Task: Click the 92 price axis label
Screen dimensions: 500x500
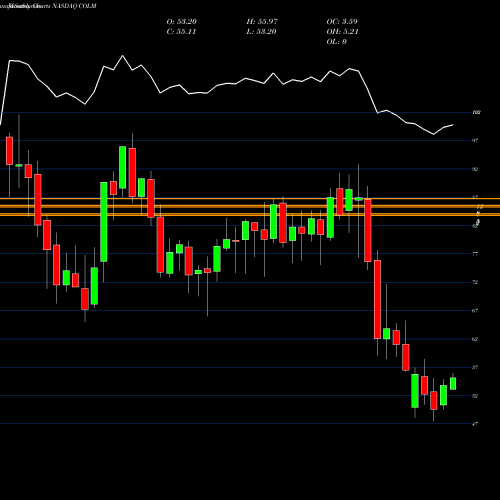Action: click(475, 169)
